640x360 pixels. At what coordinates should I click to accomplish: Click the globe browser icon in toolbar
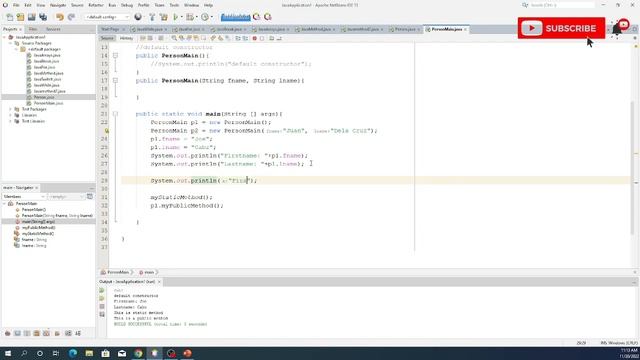click(x=138, y=17)
